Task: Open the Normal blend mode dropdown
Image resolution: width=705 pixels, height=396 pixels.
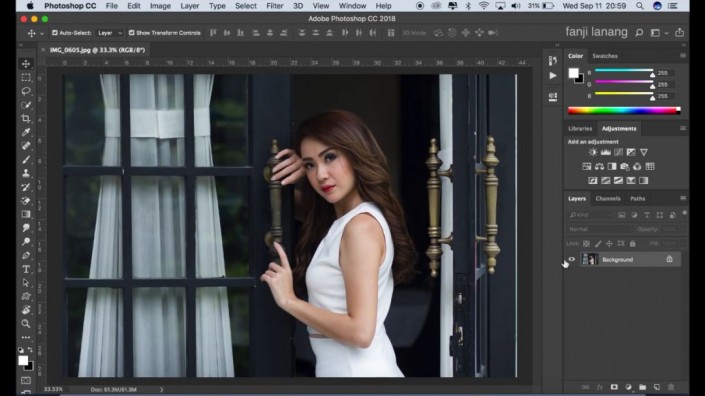Action: (x=600, y=229)
